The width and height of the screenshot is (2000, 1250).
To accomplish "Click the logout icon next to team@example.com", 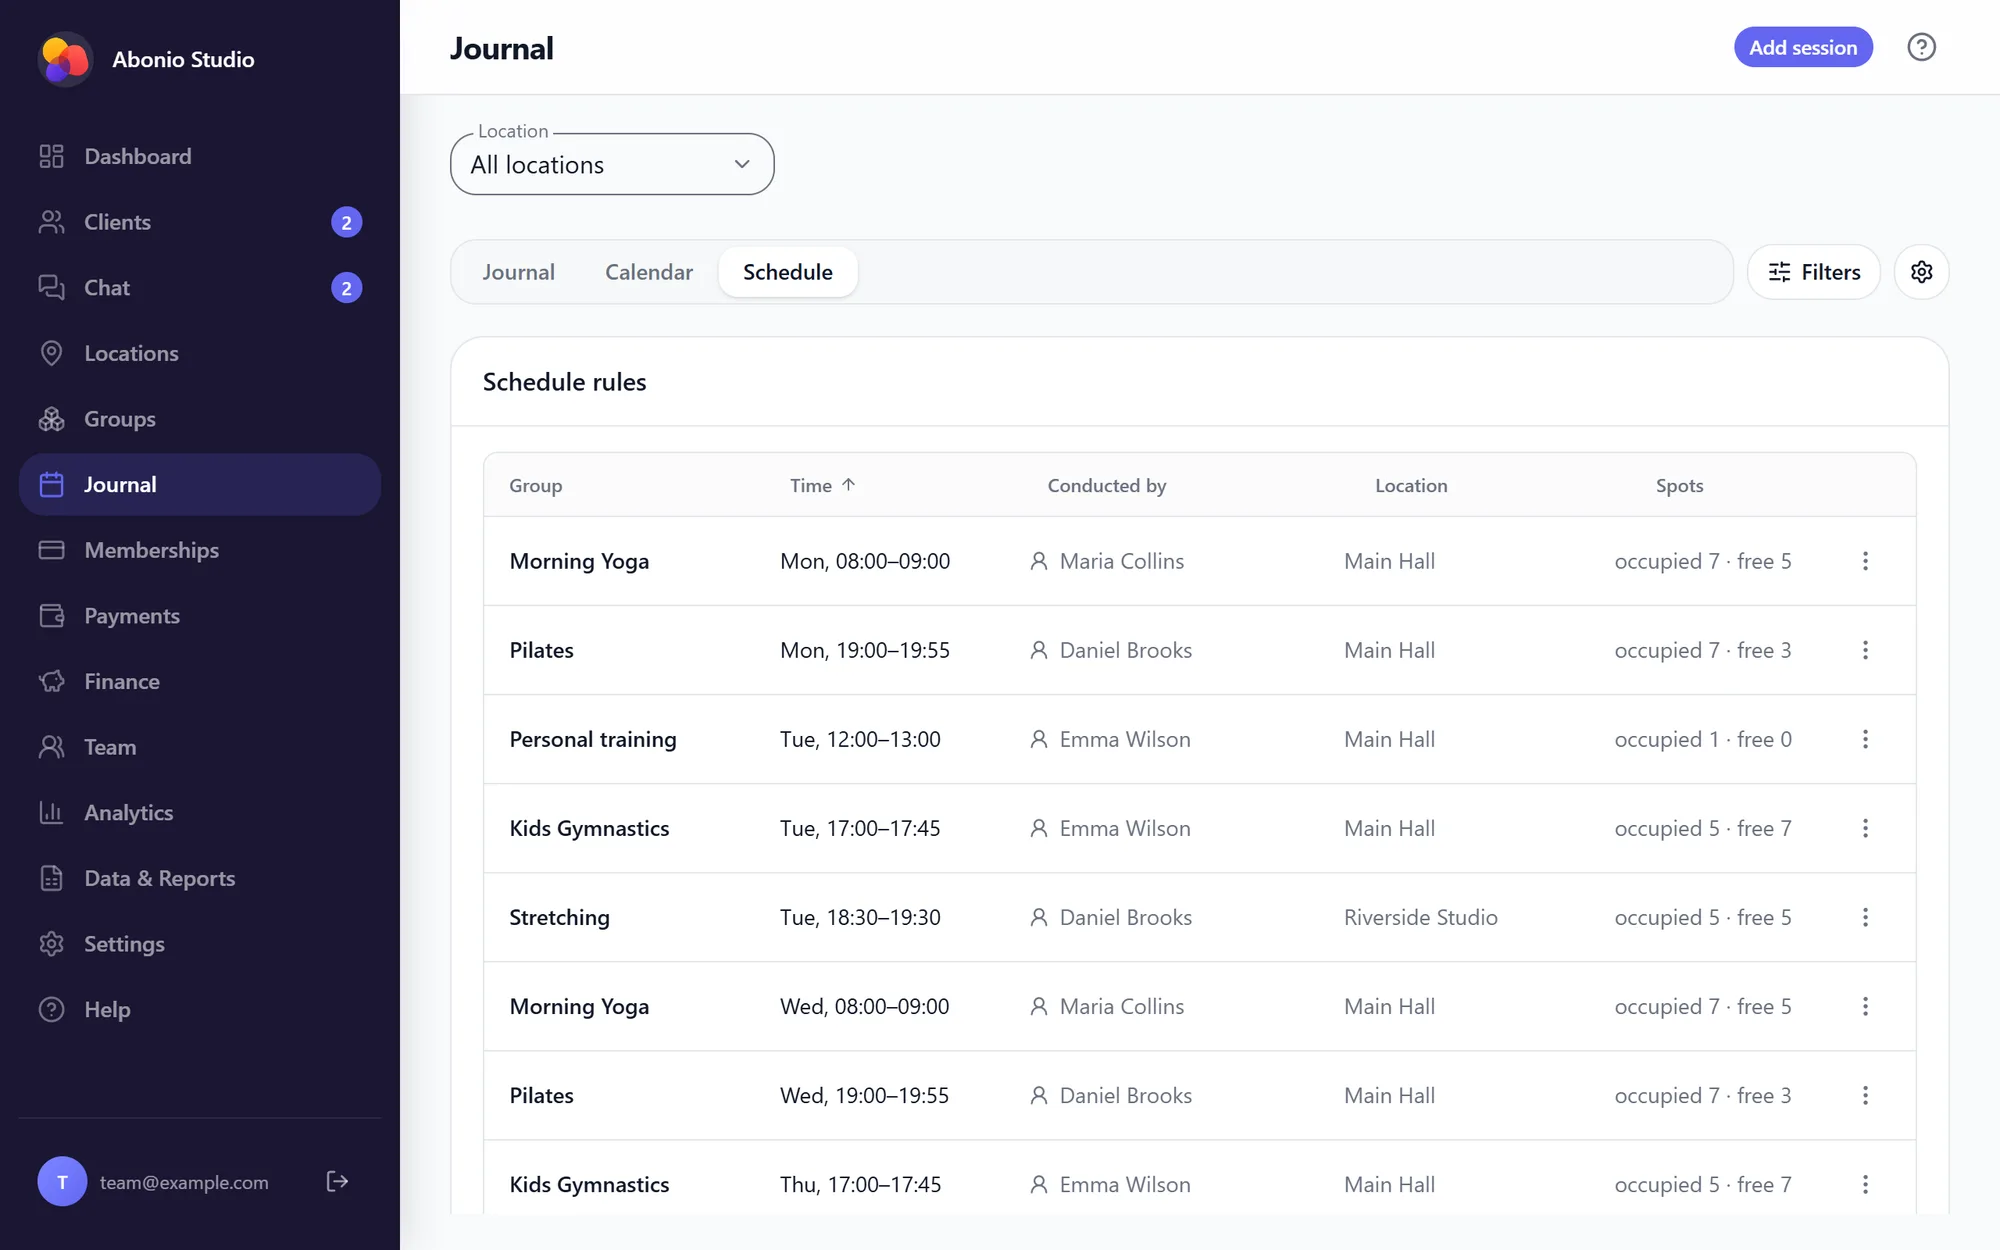I will tap(337, 1181).
